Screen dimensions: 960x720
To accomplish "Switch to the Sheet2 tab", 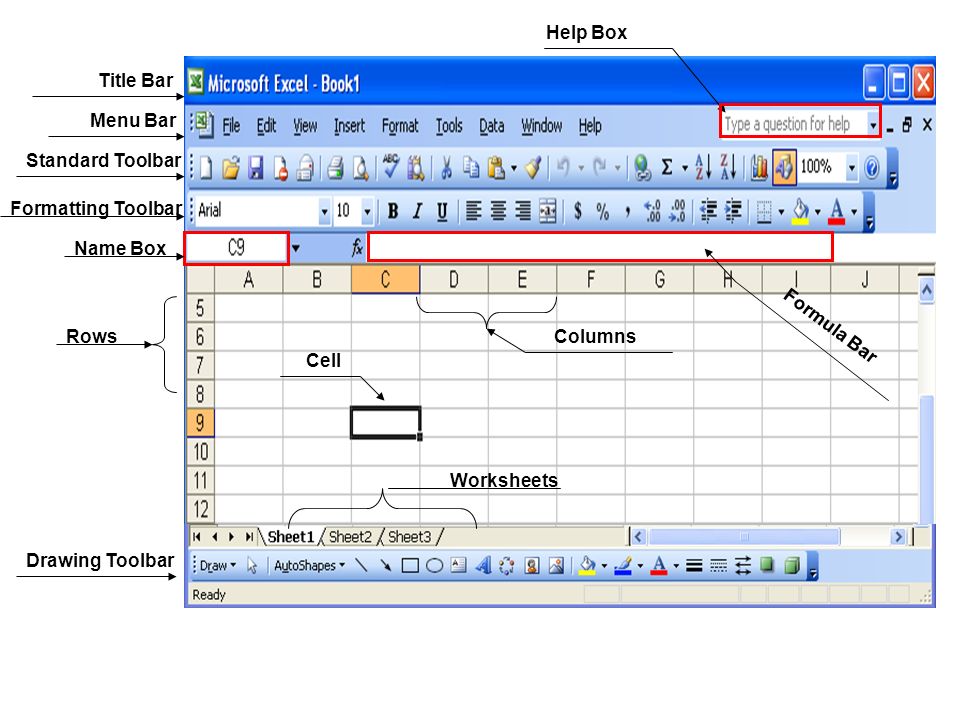I will click(350, 537).
